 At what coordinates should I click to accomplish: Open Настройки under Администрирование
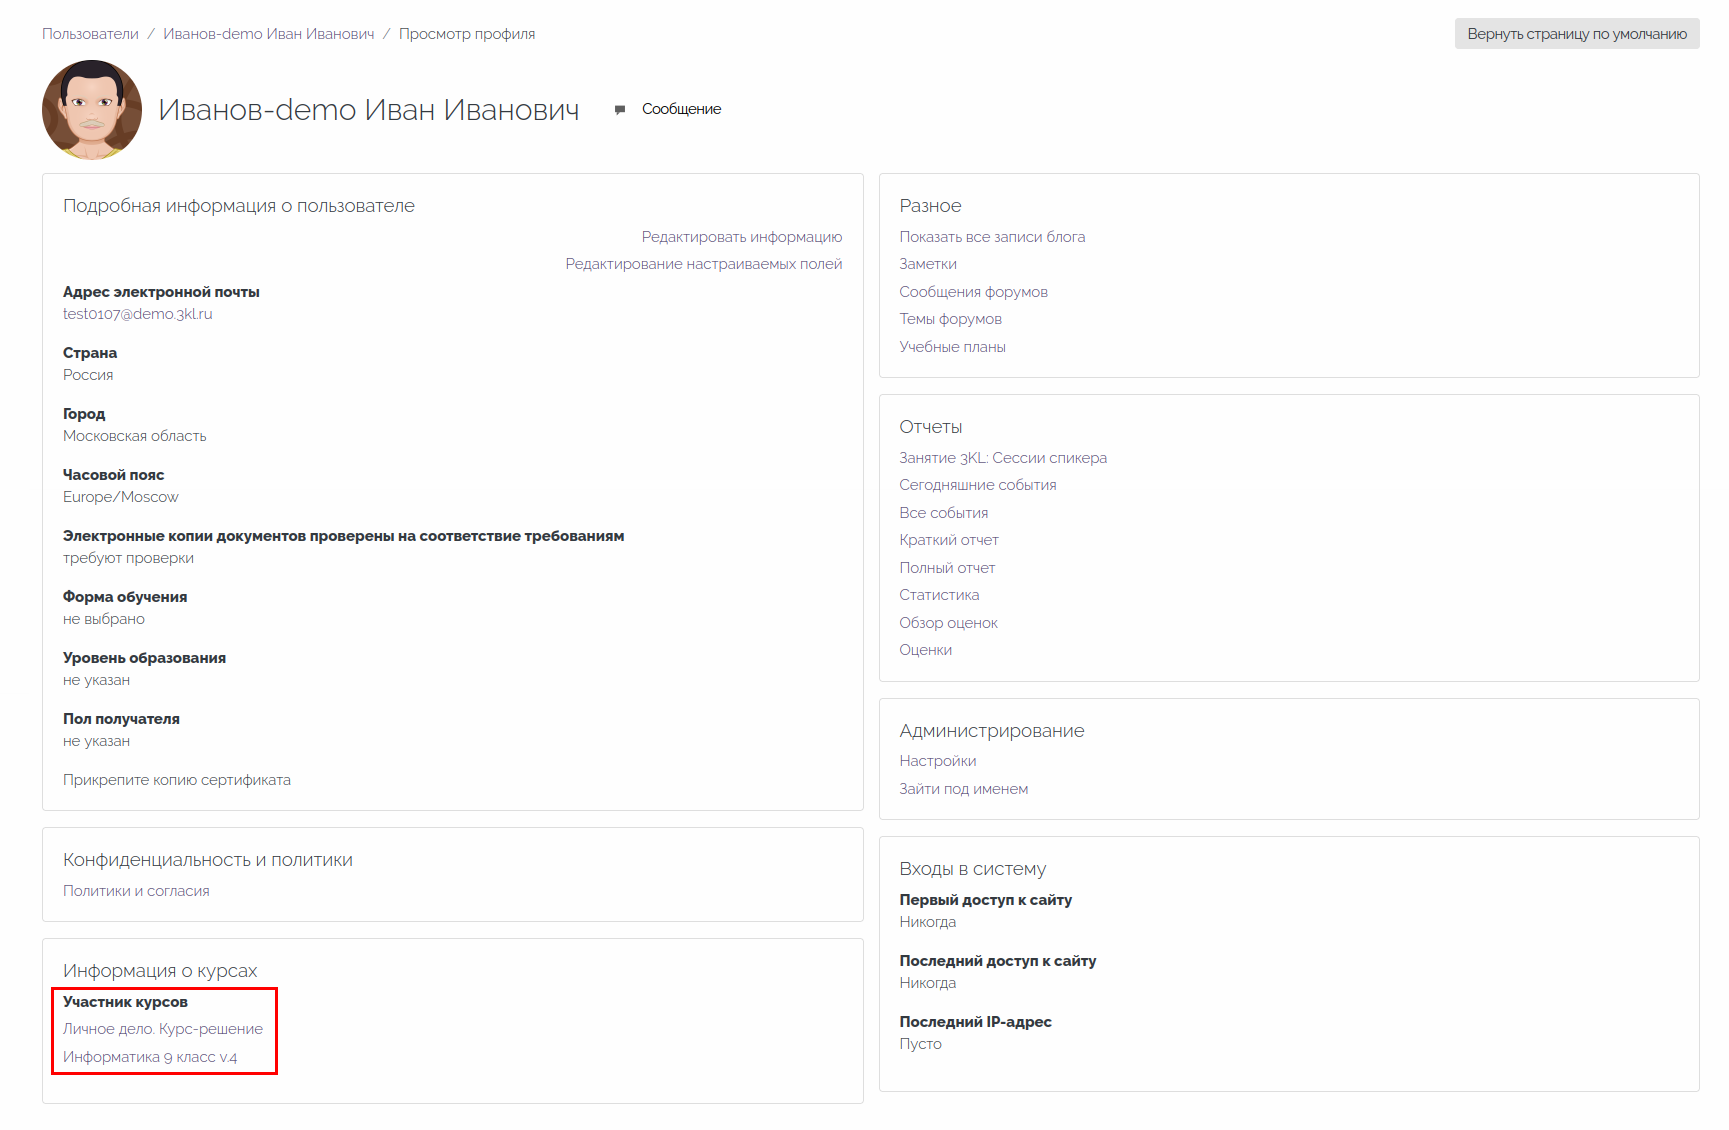937,761
